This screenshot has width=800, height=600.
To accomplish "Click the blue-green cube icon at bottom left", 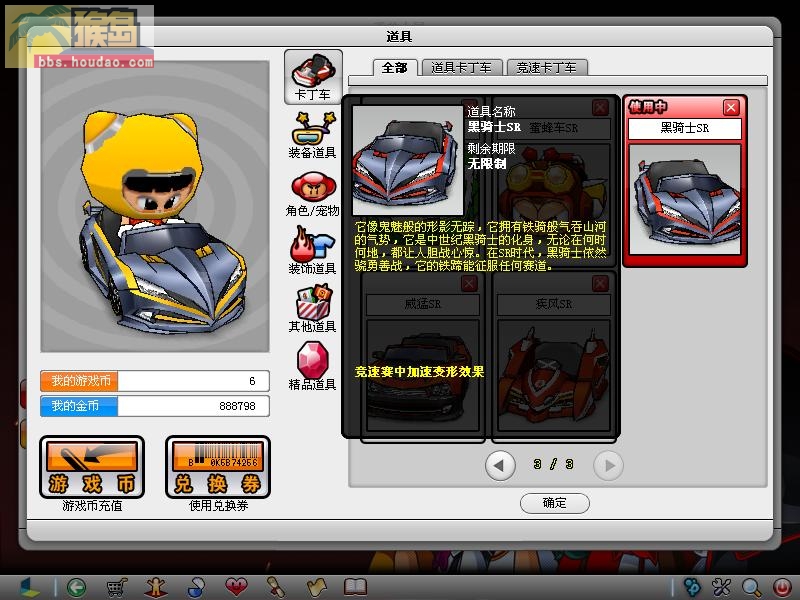I will pos(30,587).
